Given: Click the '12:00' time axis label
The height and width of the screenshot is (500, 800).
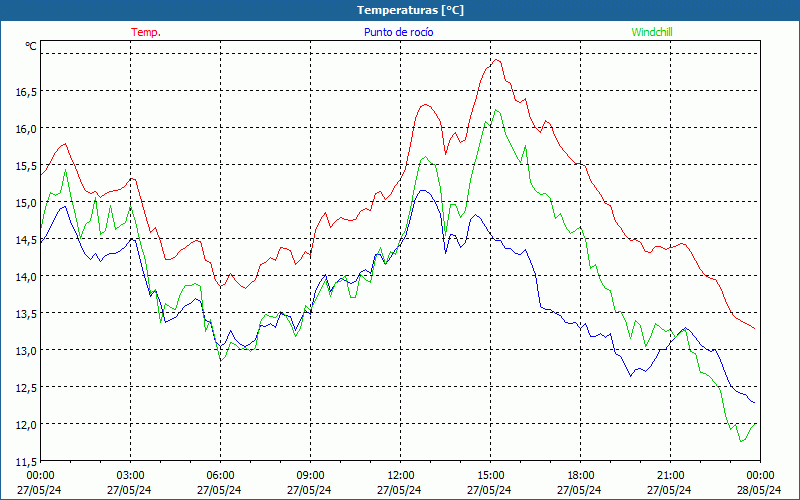Looking at the screenshot, I should point(401,475).
